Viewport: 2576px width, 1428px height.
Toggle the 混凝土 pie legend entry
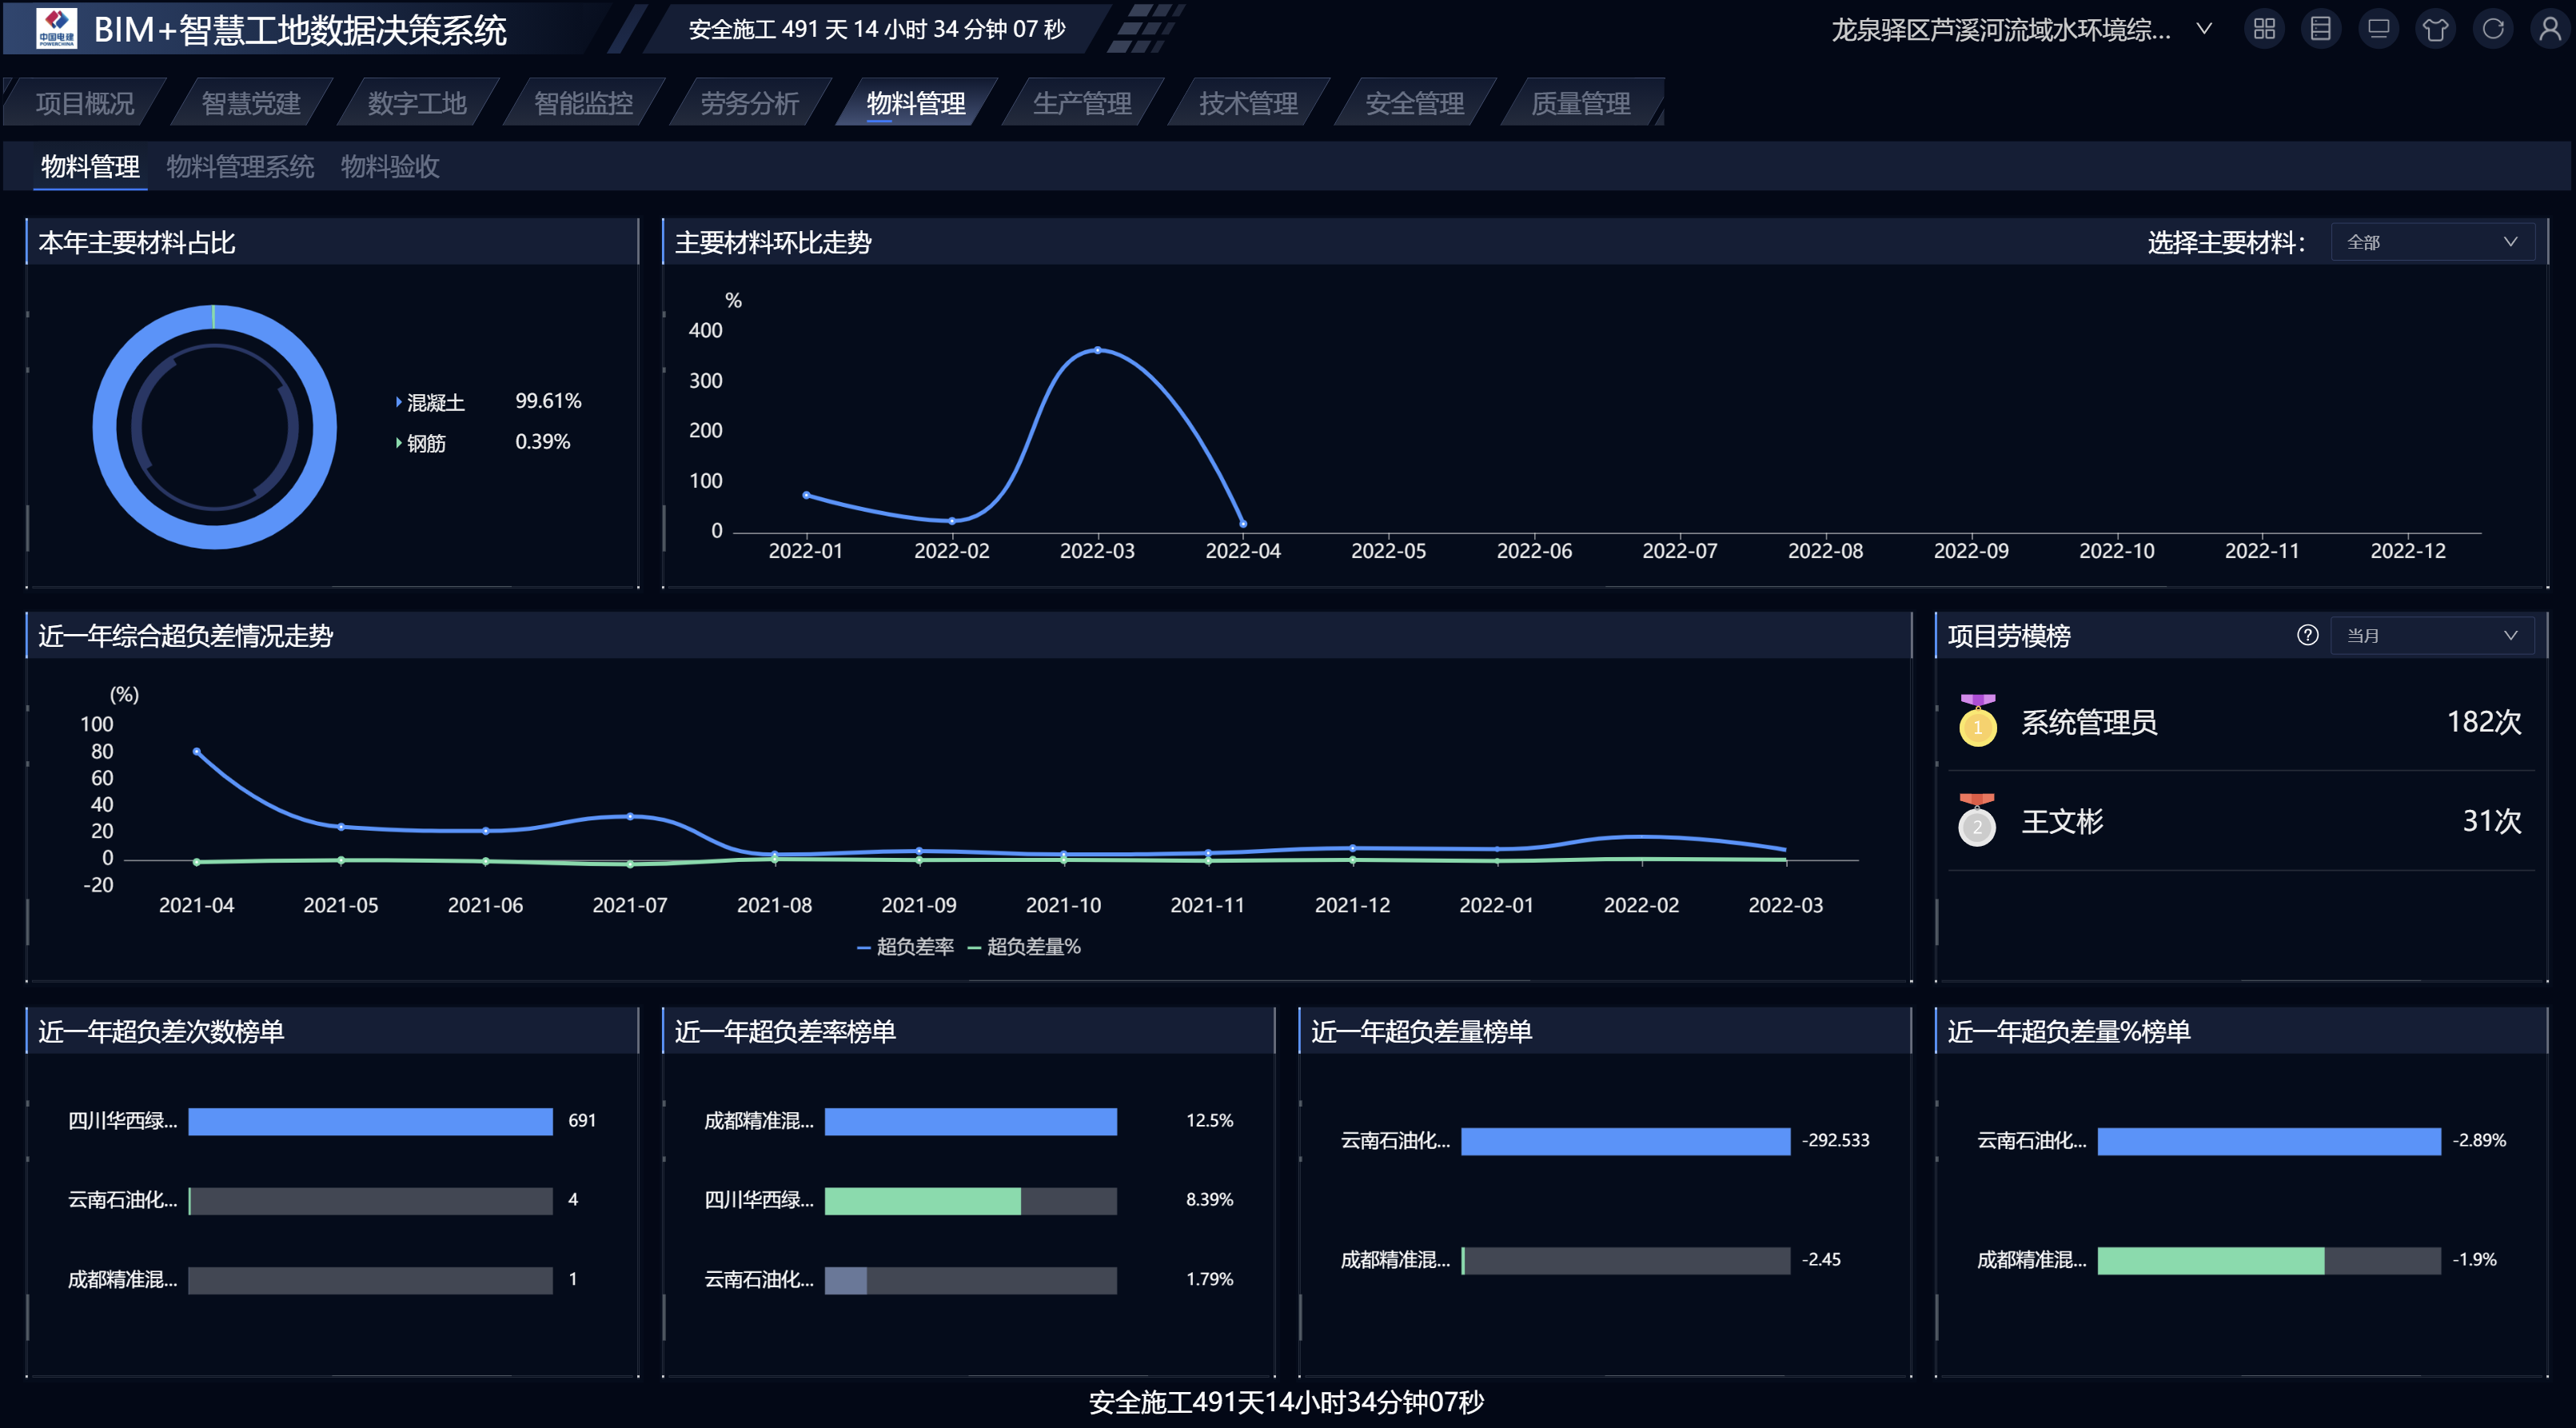(435, 403)
